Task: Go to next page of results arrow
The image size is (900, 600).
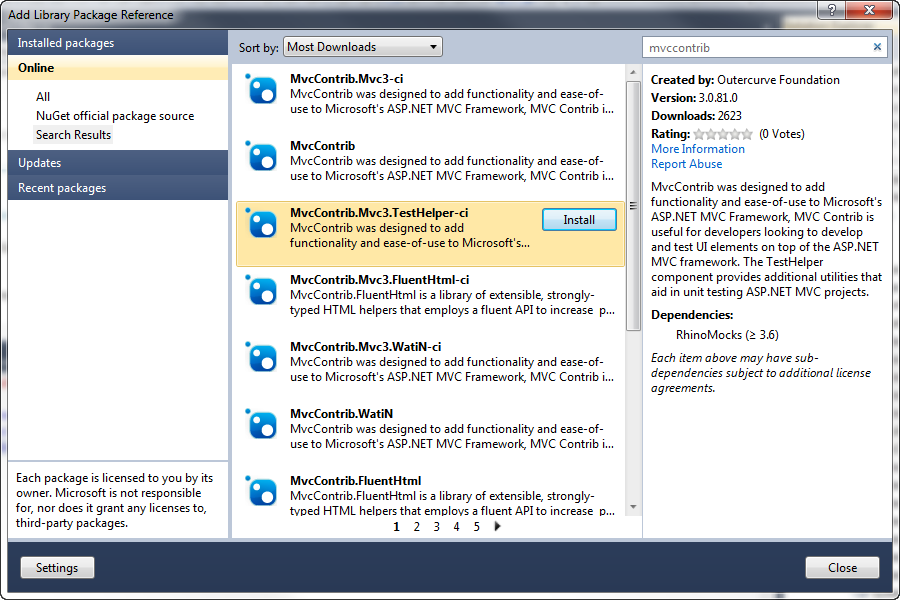Action: pyautogui.click(x=497, y=526)
